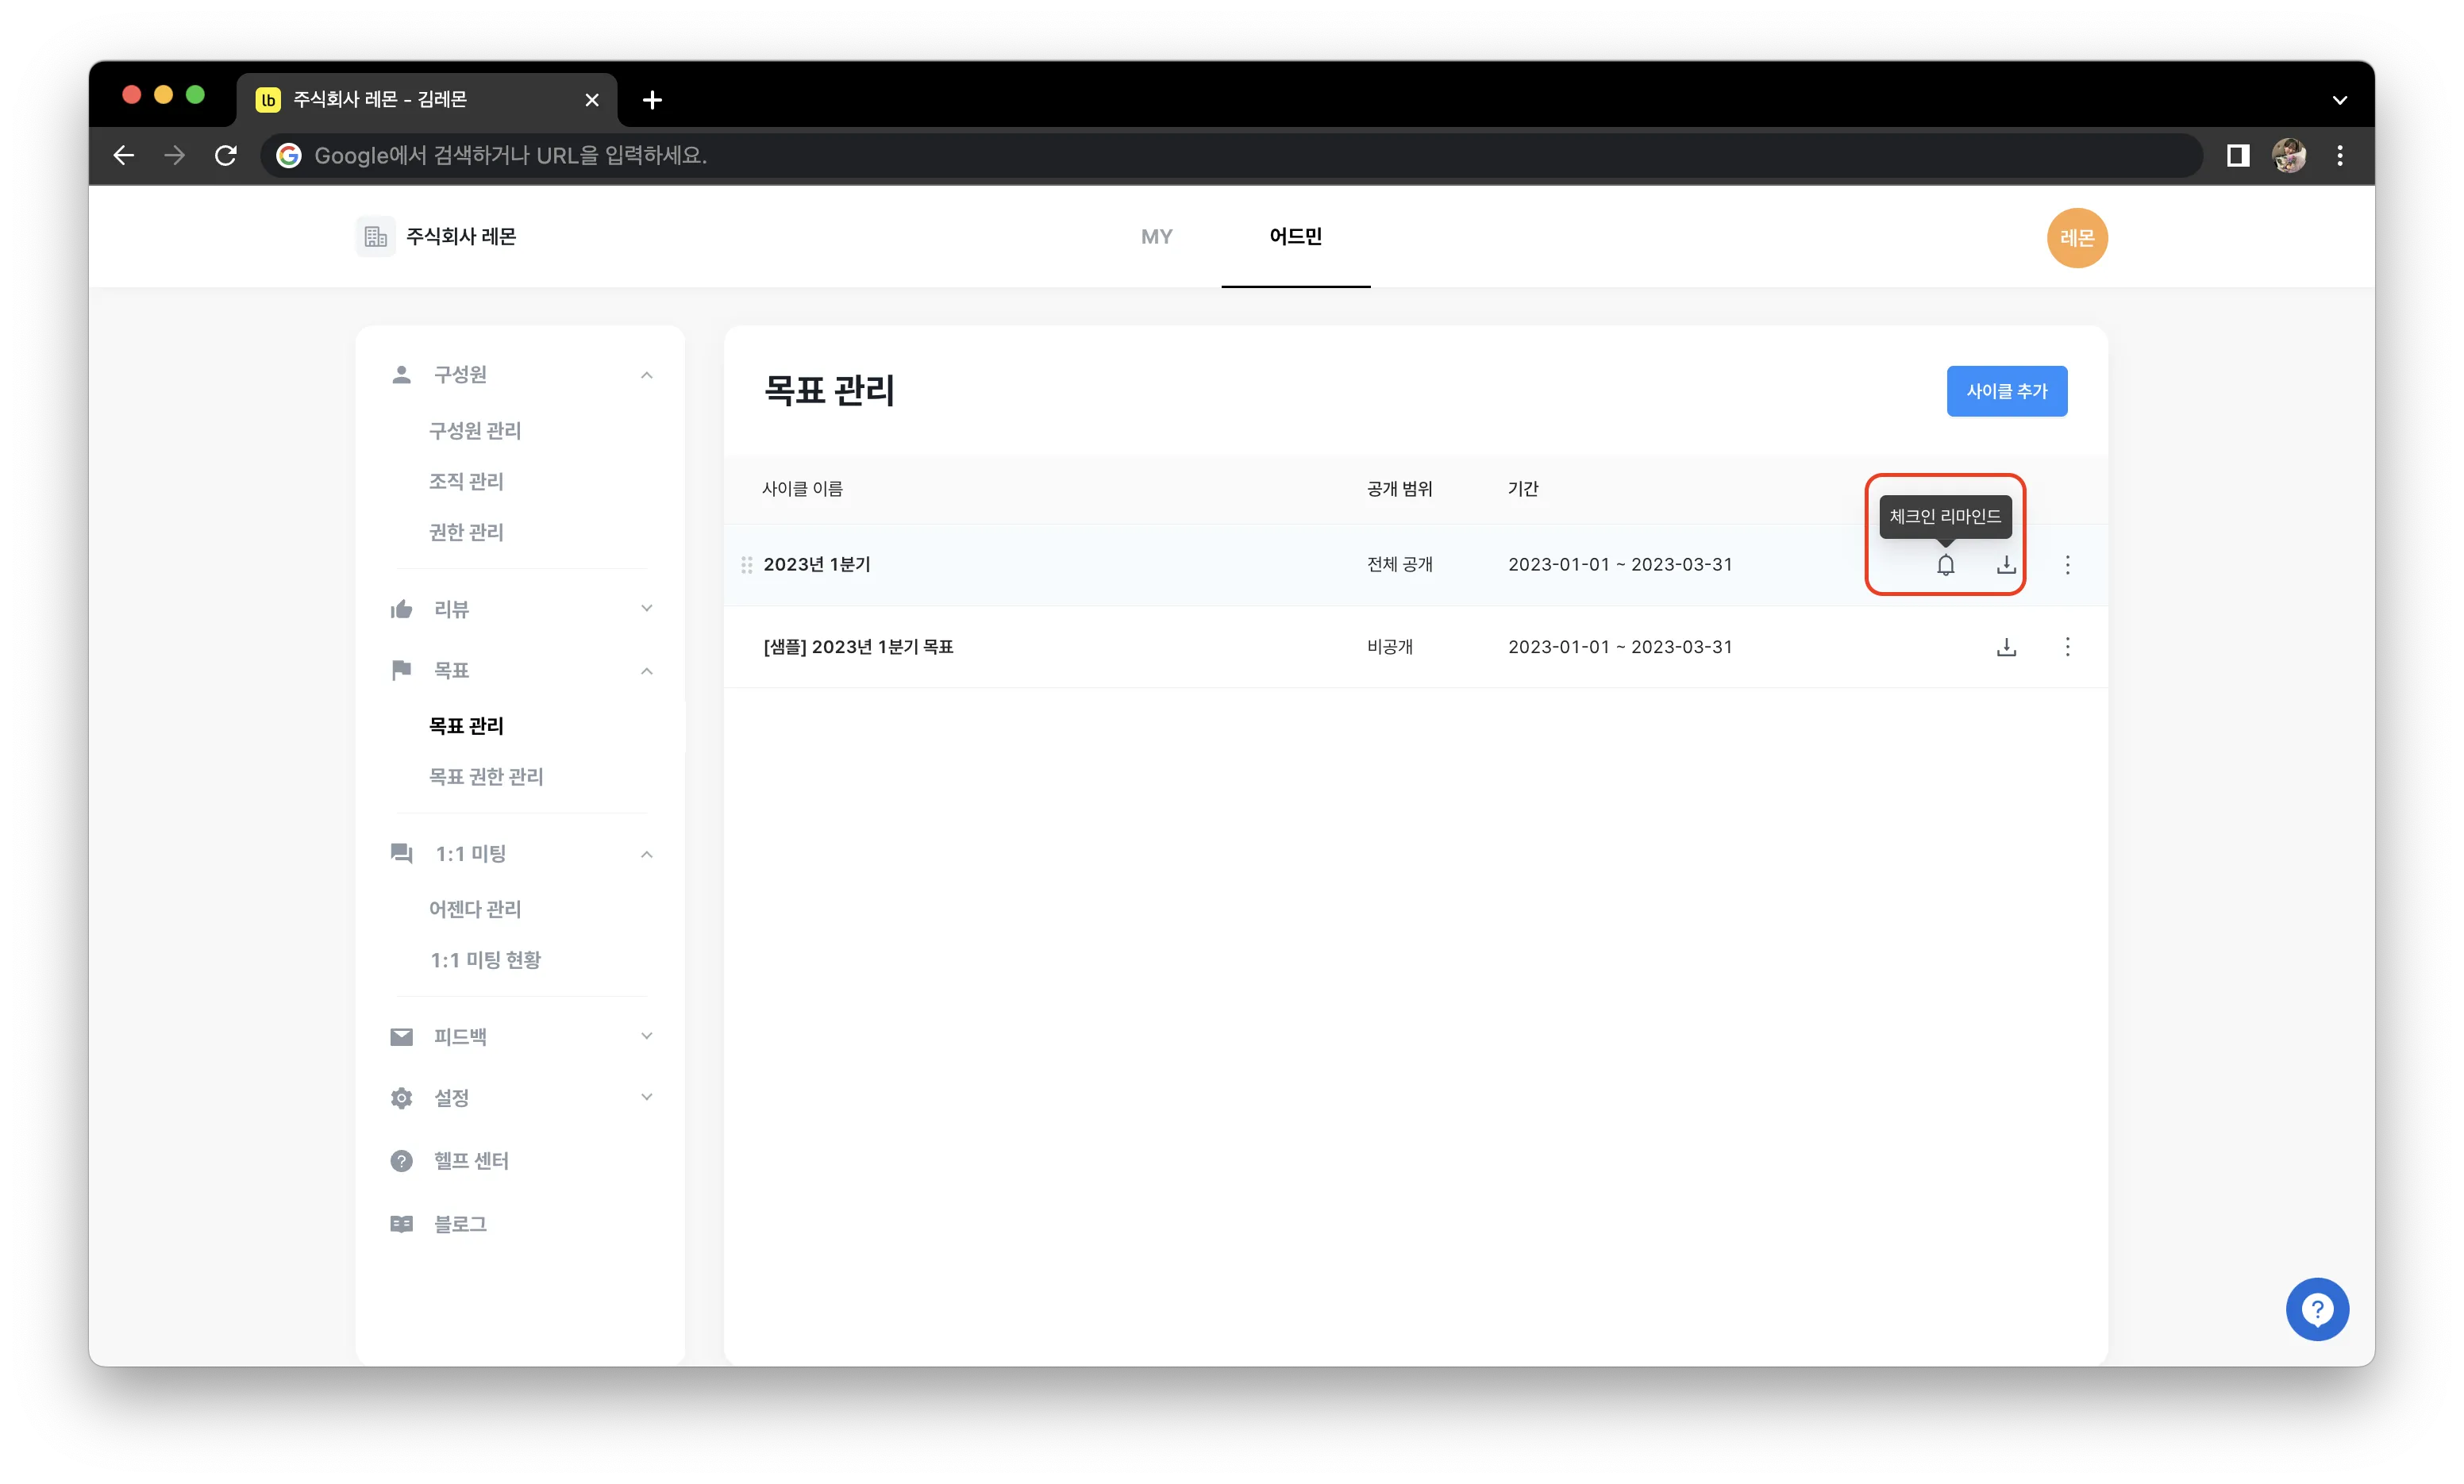Open the 블로그 link
Image resolution: width=2464 pixels, height=1484 pixels.
pyautogui.click(x=460, y=1223)
